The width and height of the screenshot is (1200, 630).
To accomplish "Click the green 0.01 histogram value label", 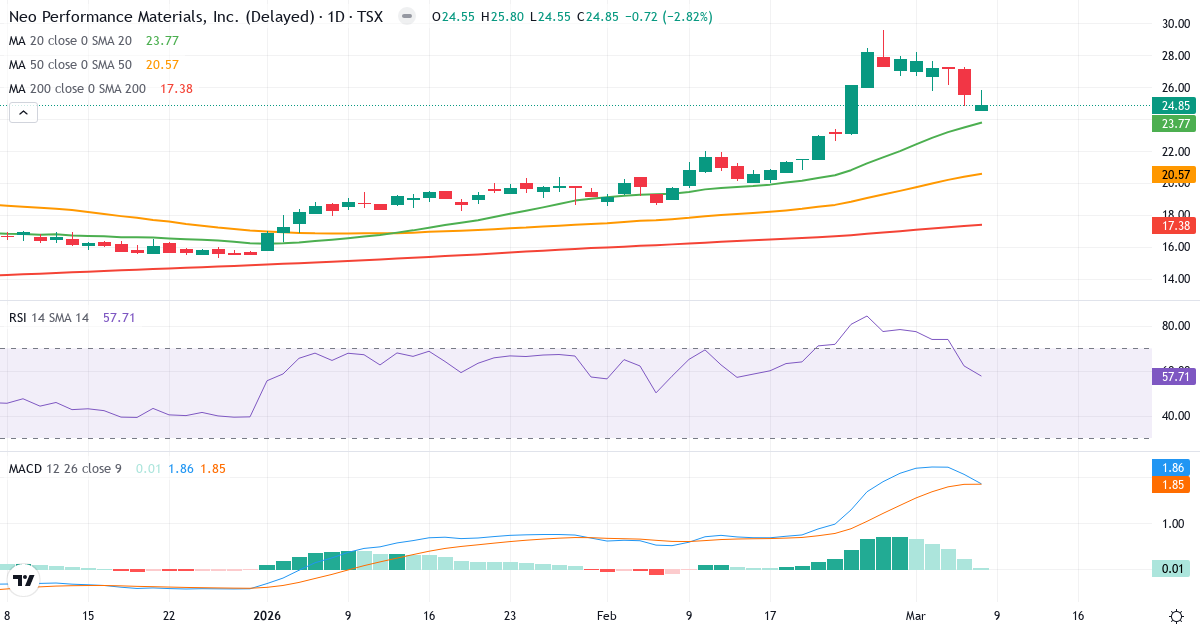I will coord(1170,568).
